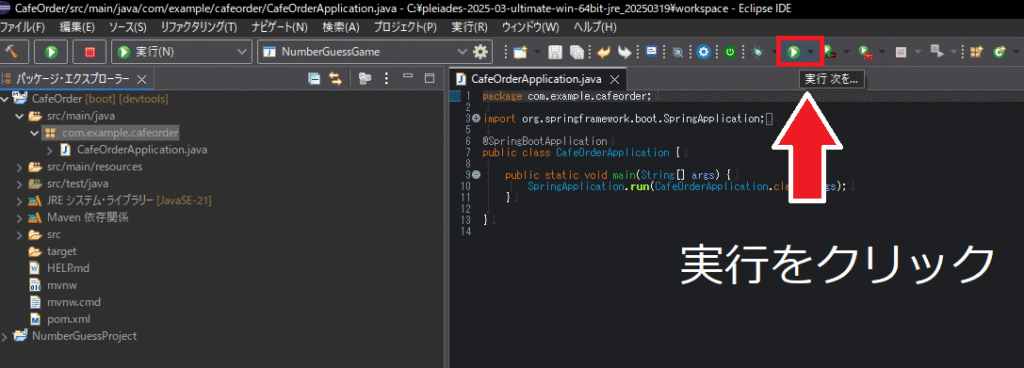1024x368 pixels.
Task: Close the CafeOrderApplication.java editor tab
Action: pyautogui.click(x=614, y=80)
